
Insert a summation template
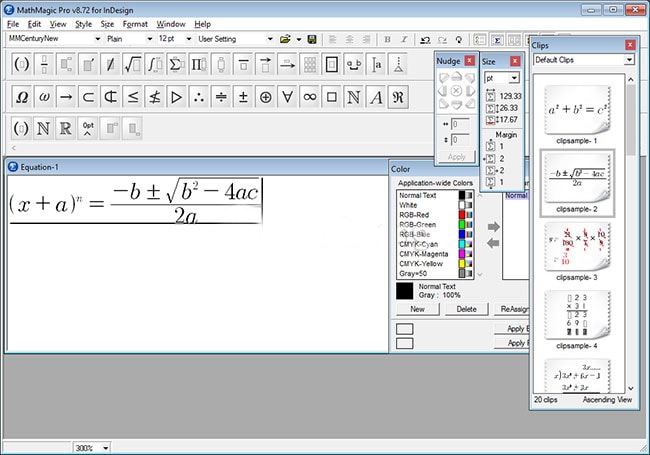(x=177, y=64)
